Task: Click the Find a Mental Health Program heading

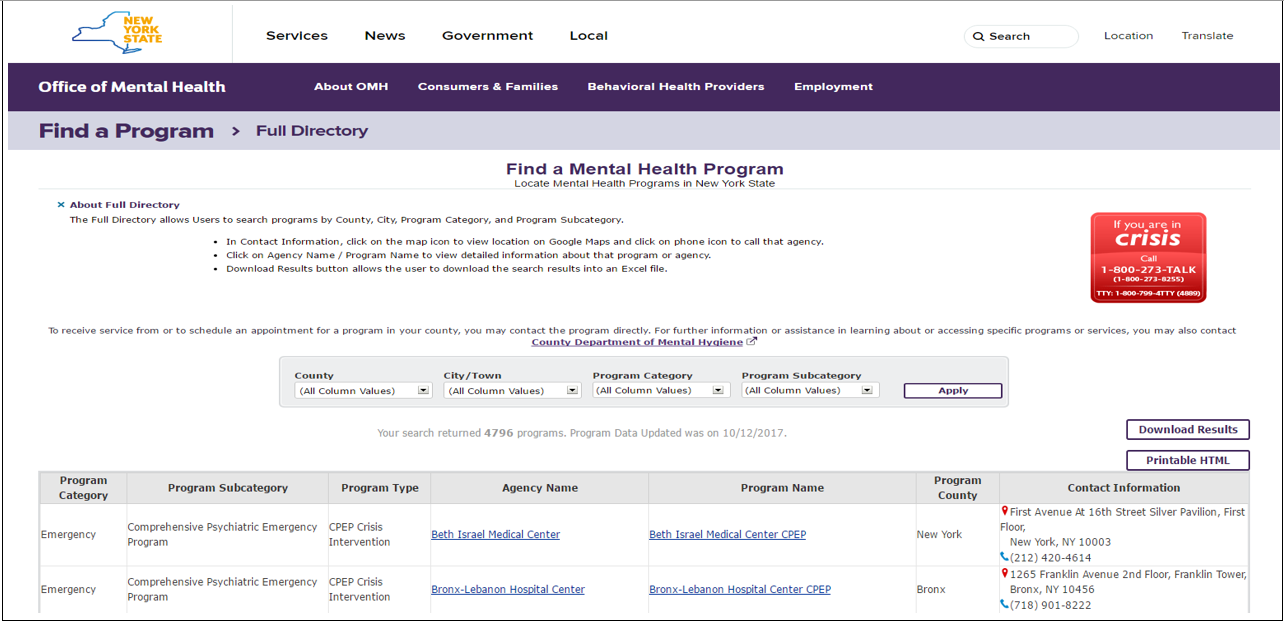Action: pos(645,169)
